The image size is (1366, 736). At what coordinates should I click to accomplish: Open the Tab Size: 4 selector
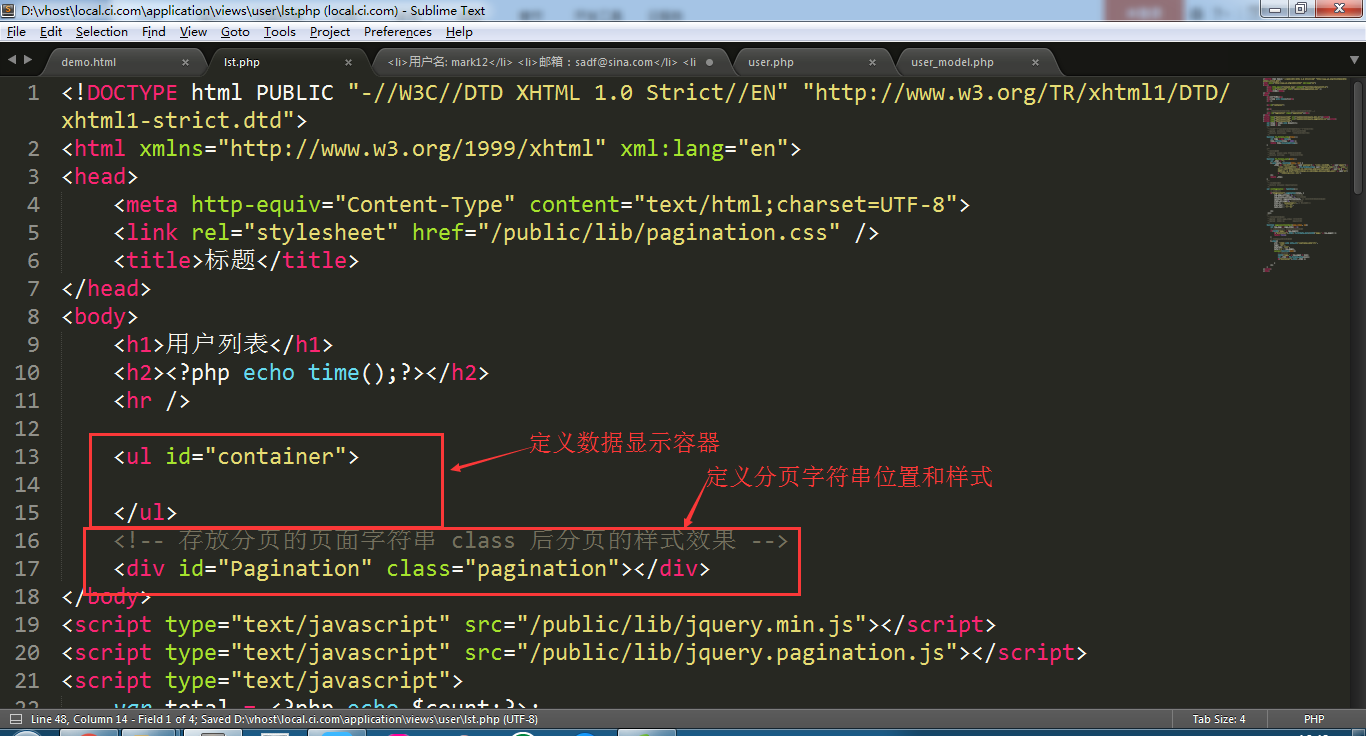click(x=1218, y=719)
